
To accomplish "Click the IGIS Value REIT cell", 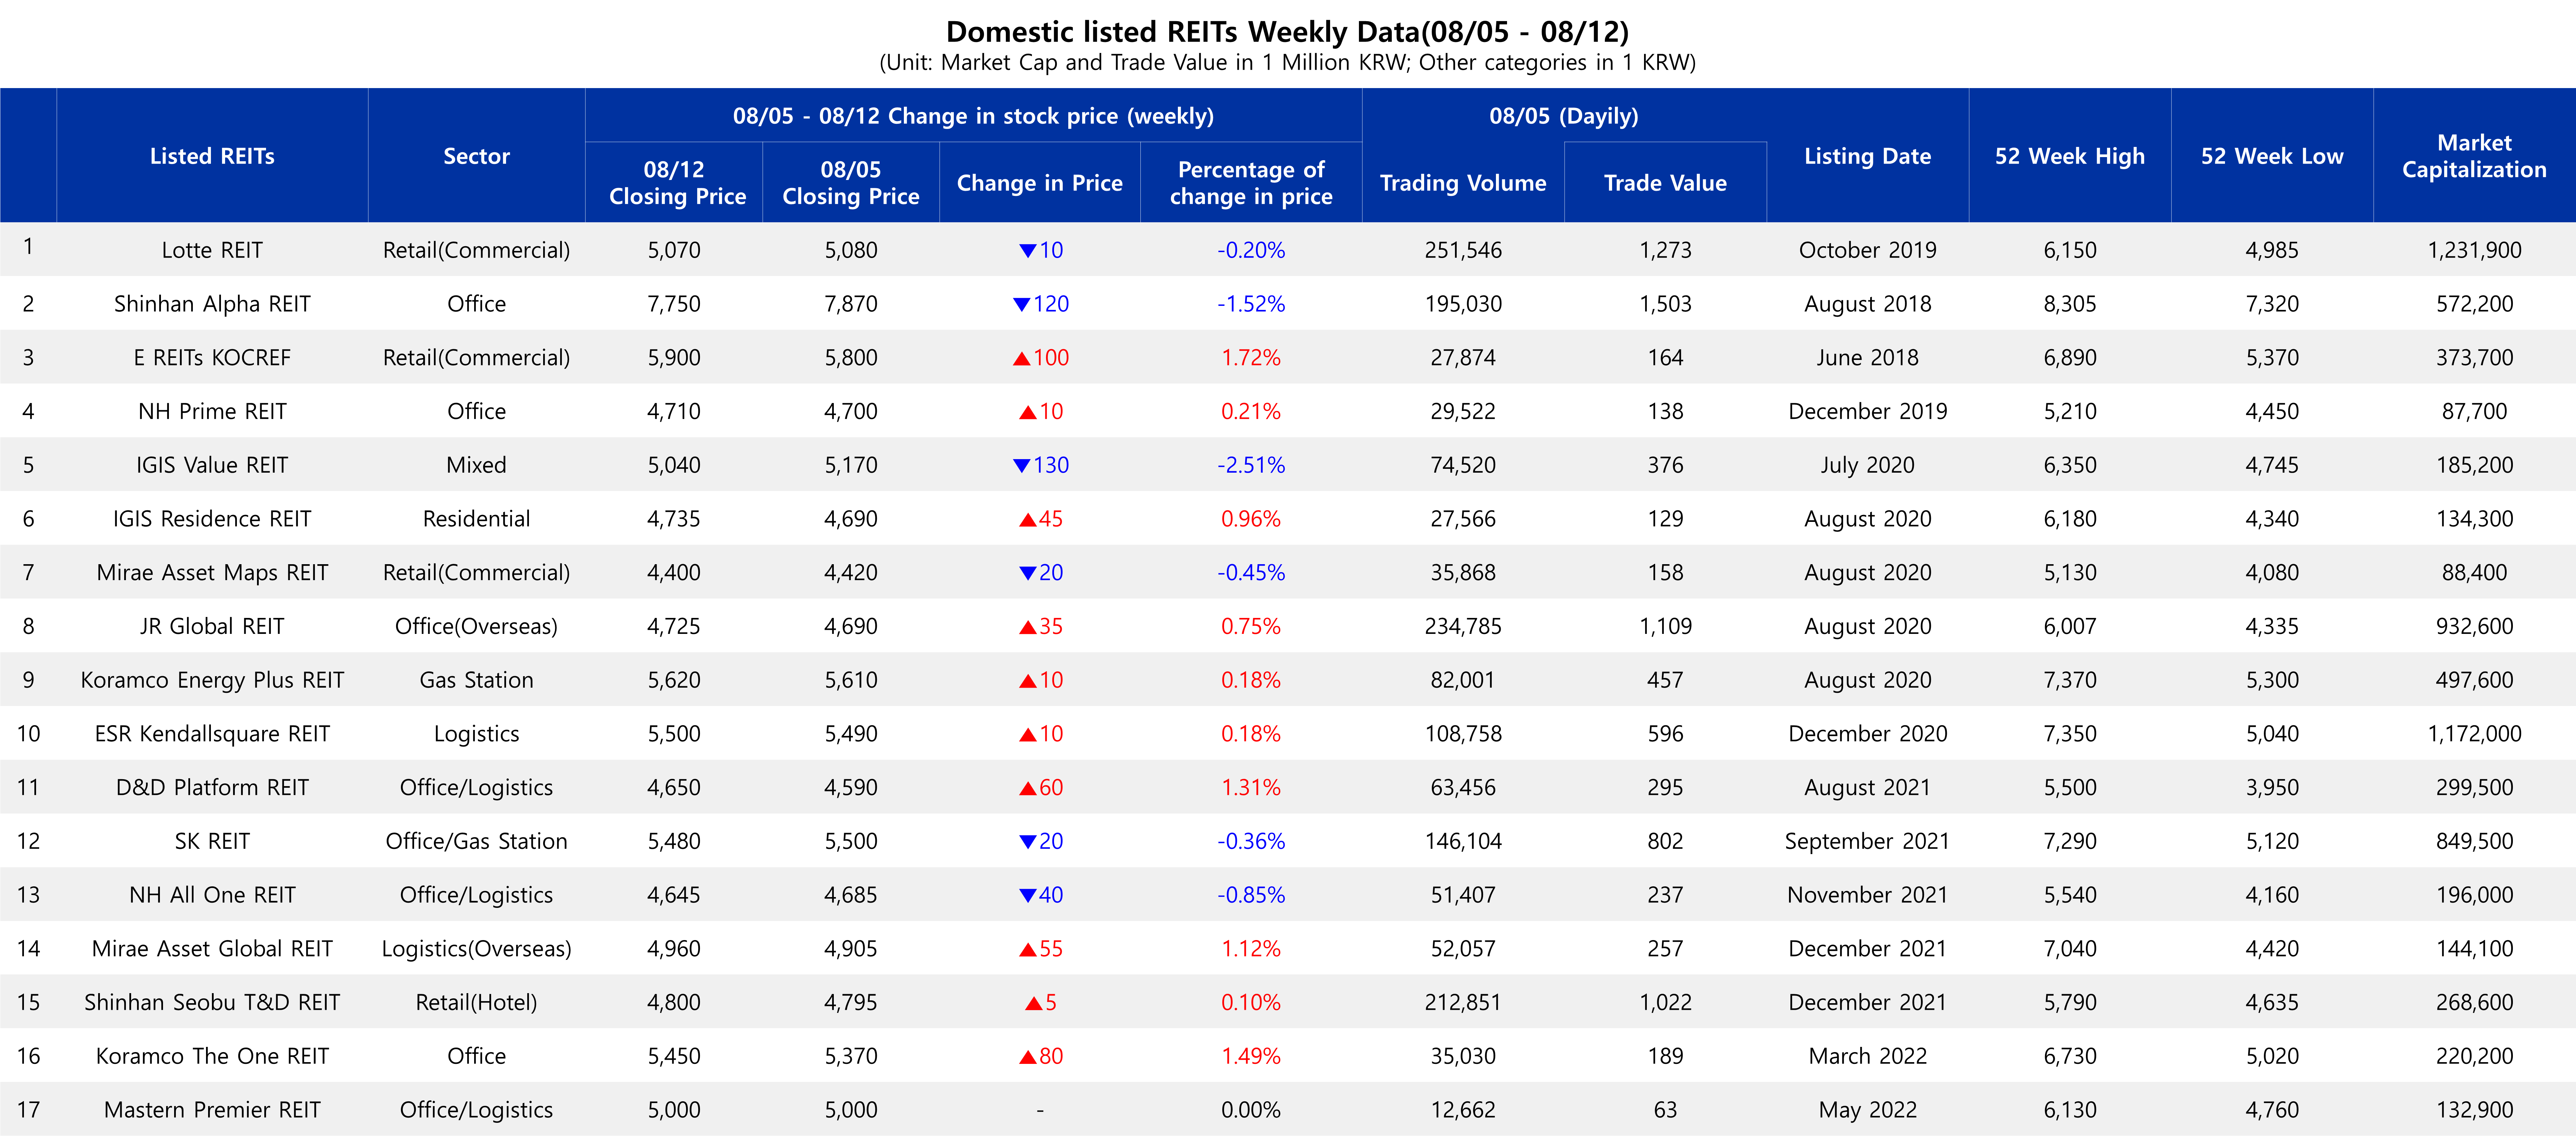I will tap(212, 465).
